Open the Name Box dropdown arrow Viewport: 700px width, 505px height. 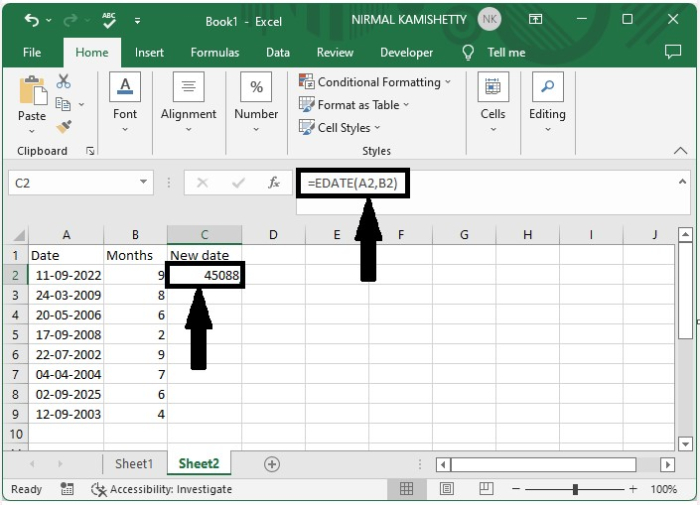coord(143,182)
